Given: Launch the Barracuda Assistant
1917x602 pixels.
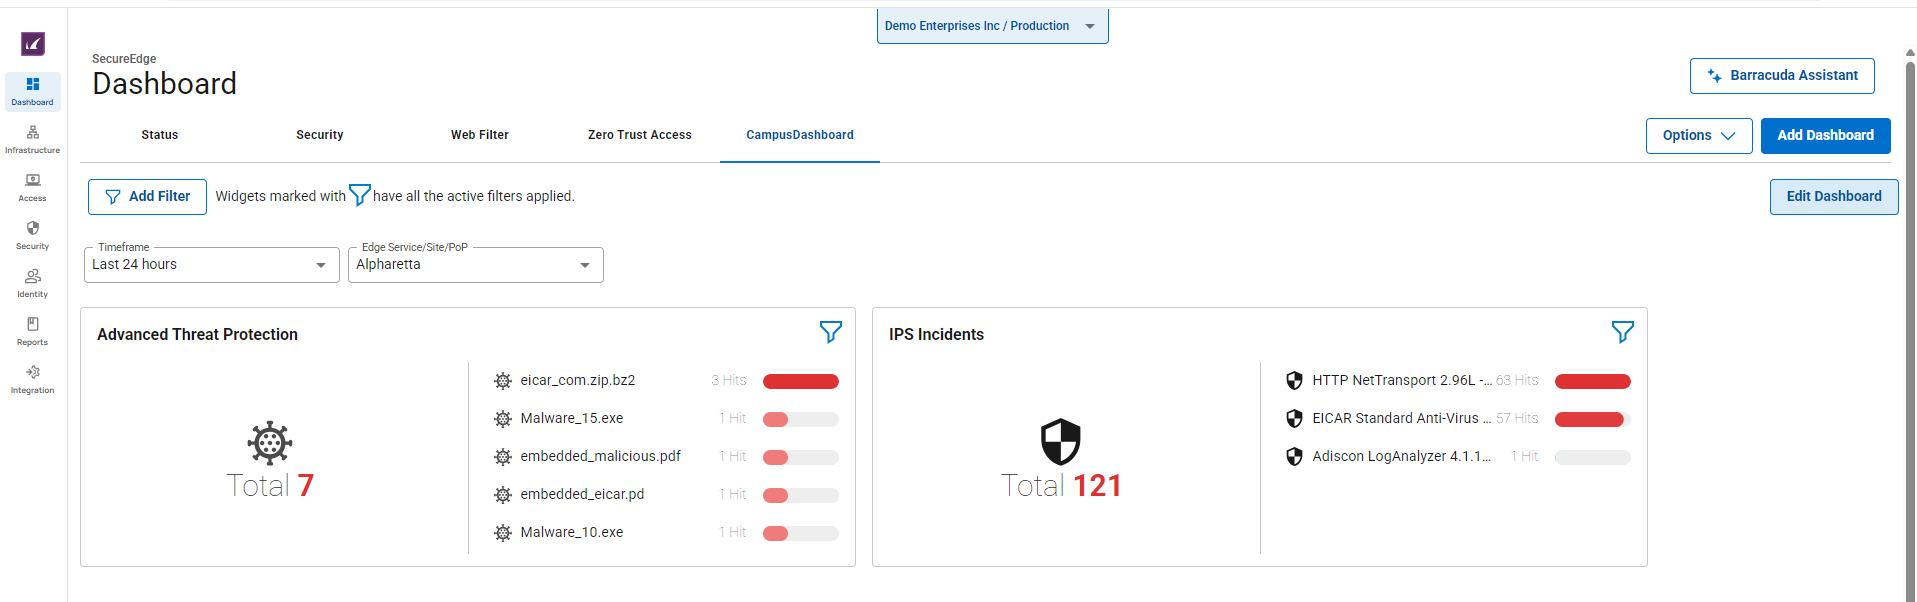Looking at the screenshot, I should (x=1782, y=76).
